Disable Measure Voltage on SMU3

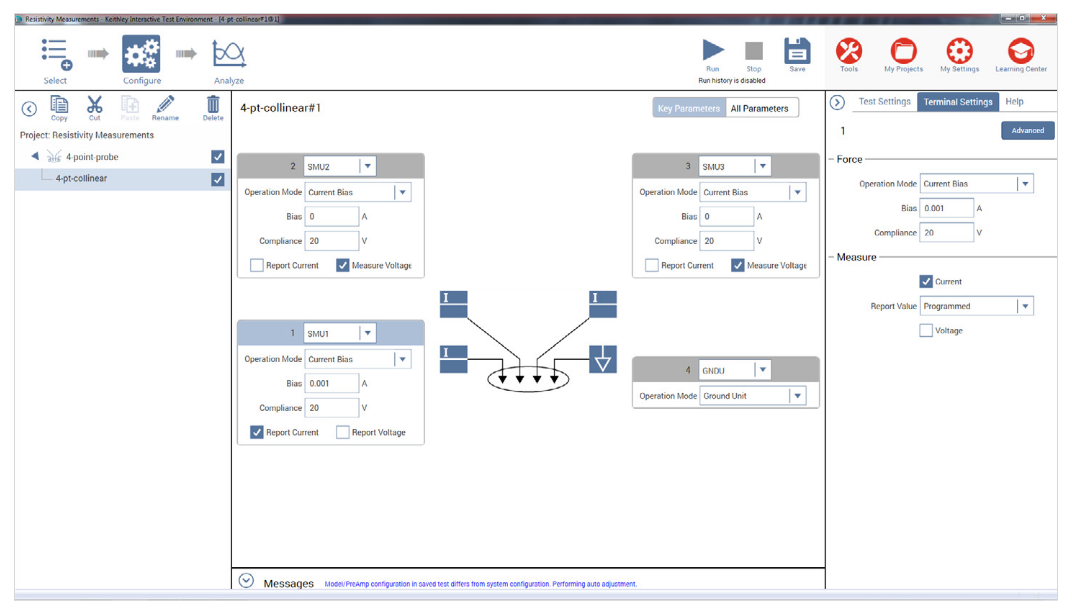738,264
